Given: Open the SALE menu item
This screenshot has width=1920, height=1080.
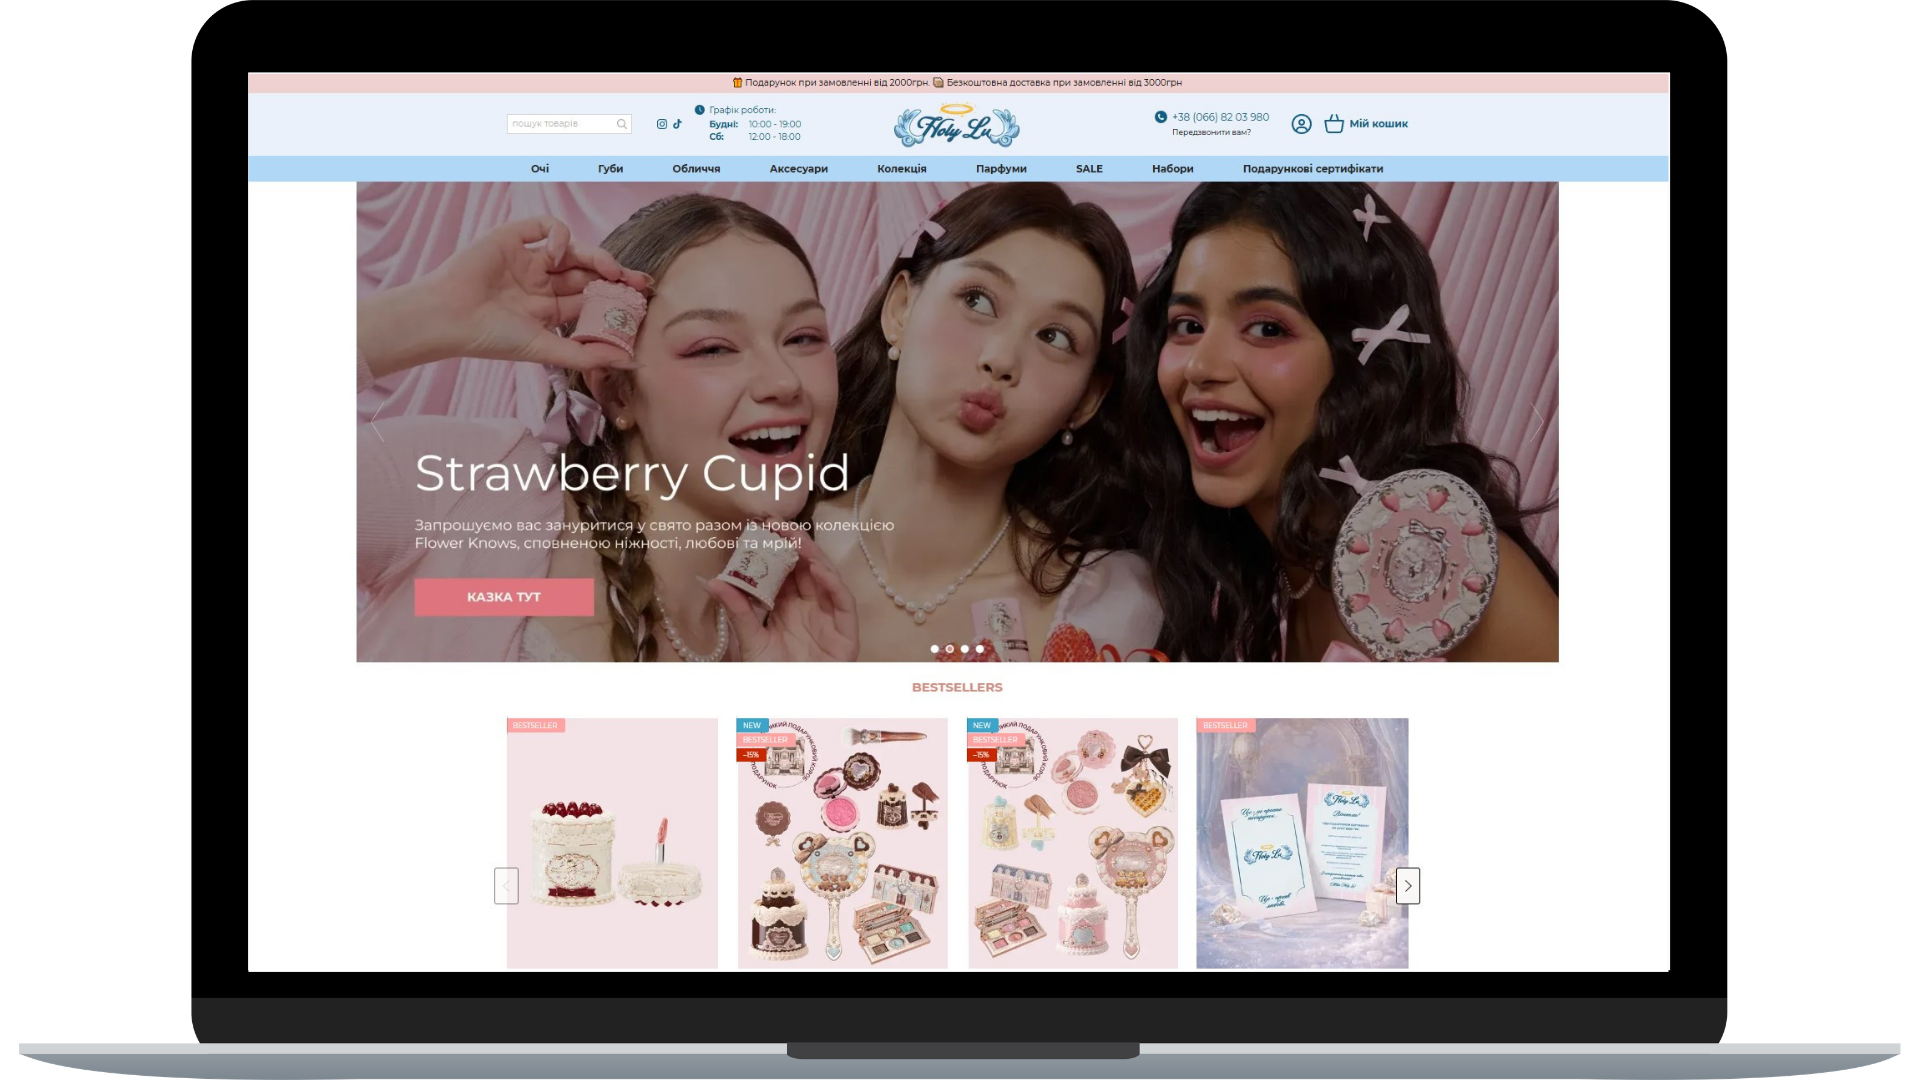Looking at the screenshot, I should click(1089, 169).
